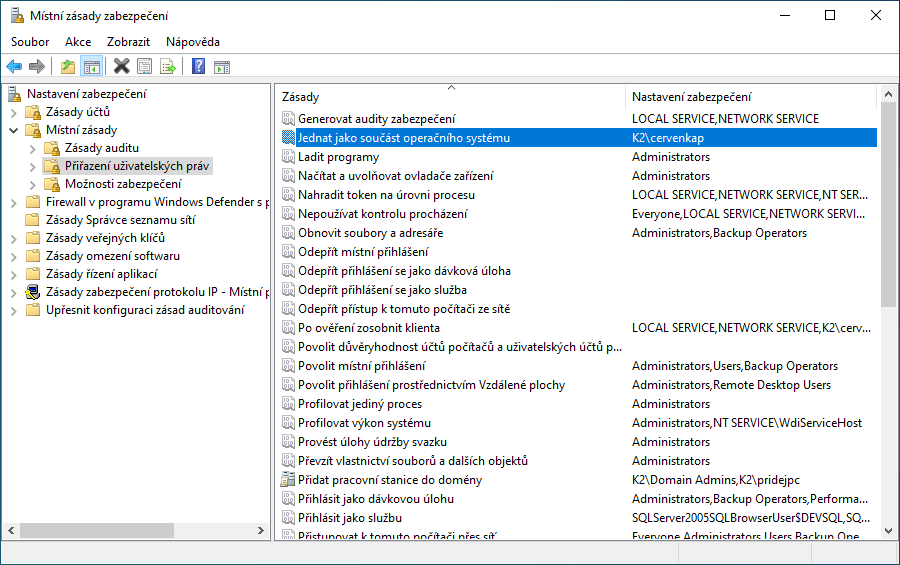This screenshot has width=900, height=565.
Task: Click policy icon beside Generovat audity zabezpečení
Action: [x=288, y=118]
